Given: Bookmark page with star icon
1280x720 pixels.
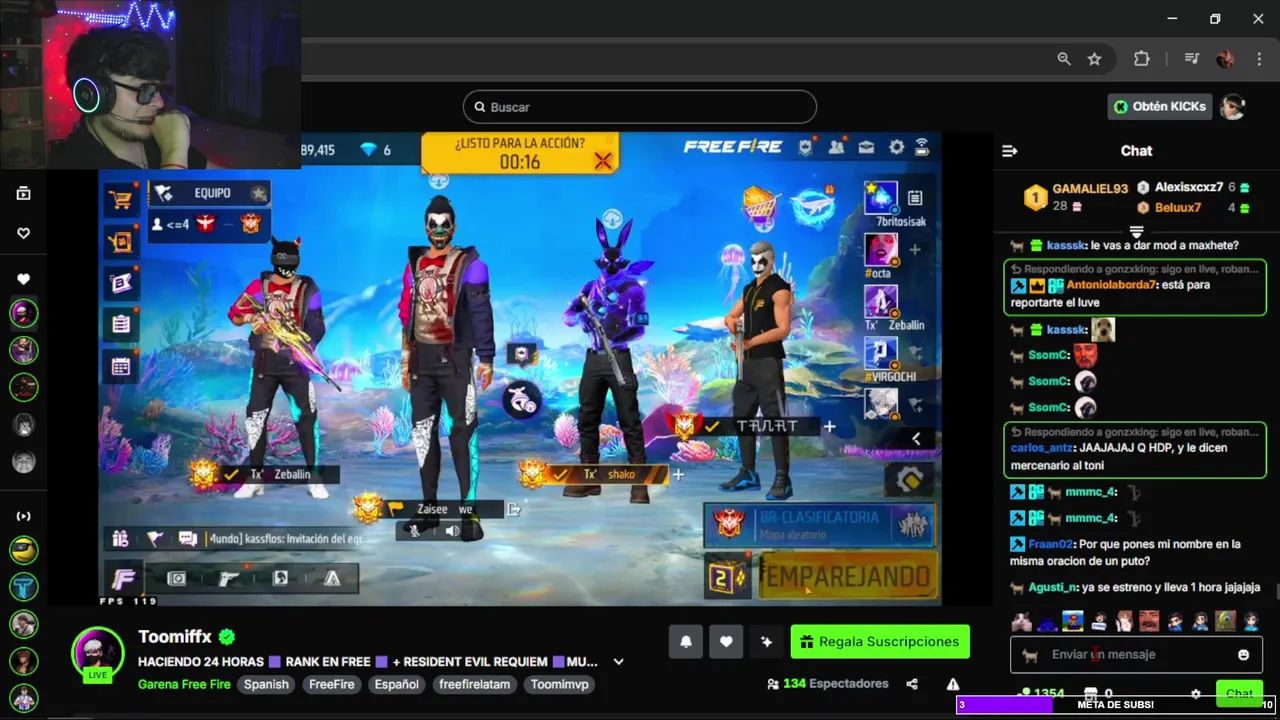Looking at the screenshot, I should pyautogui.click(x=1094, y=59).
